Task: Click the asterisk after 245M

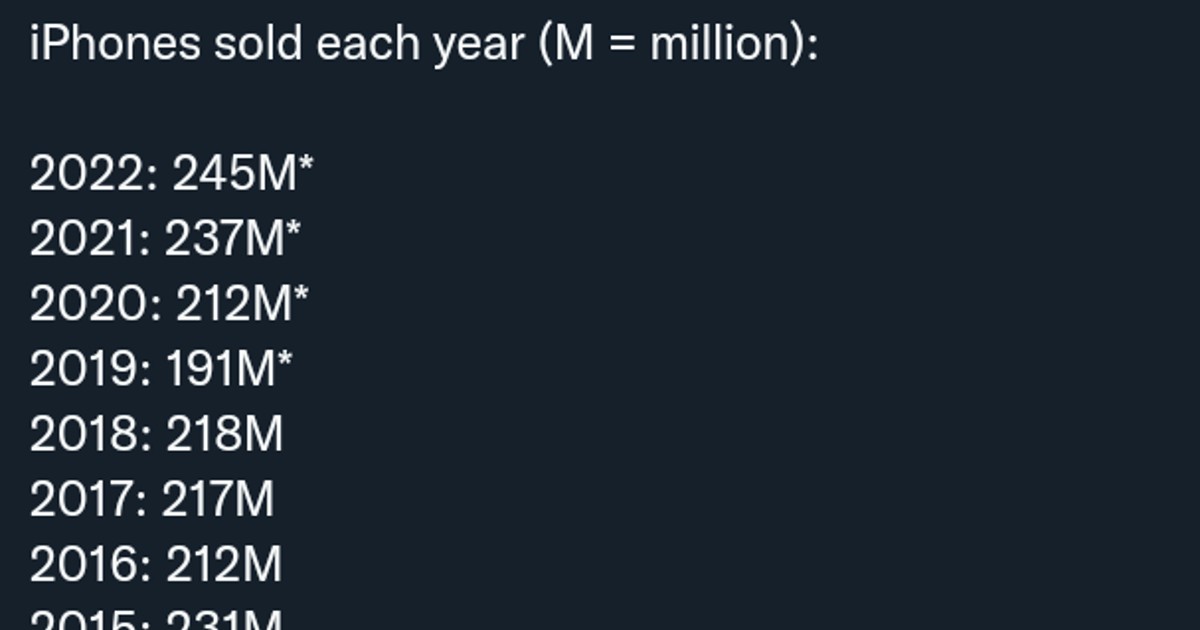Action: coord(306,165)
